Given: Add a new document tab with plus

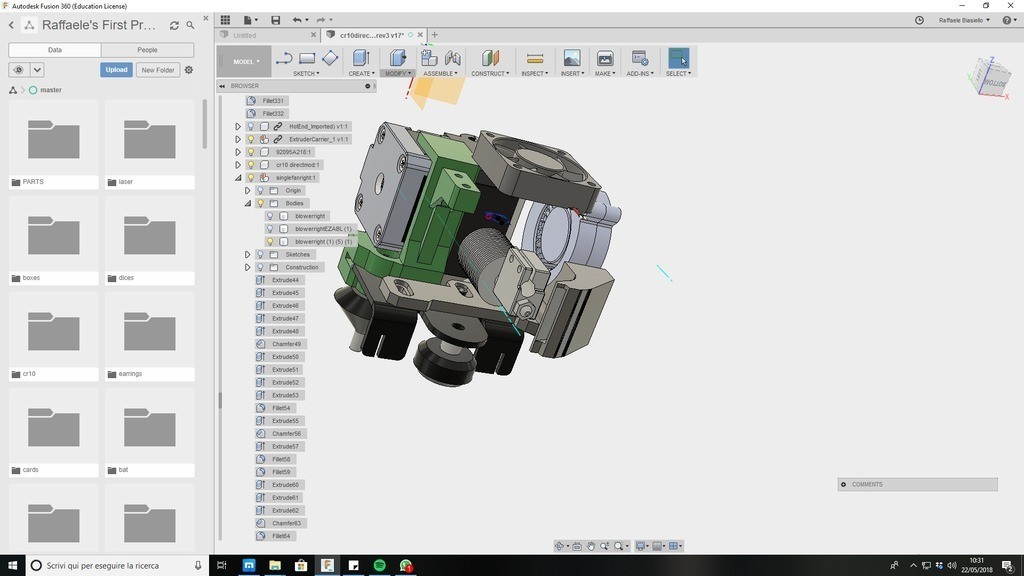Looking at the screenshot, I should 434,35.
